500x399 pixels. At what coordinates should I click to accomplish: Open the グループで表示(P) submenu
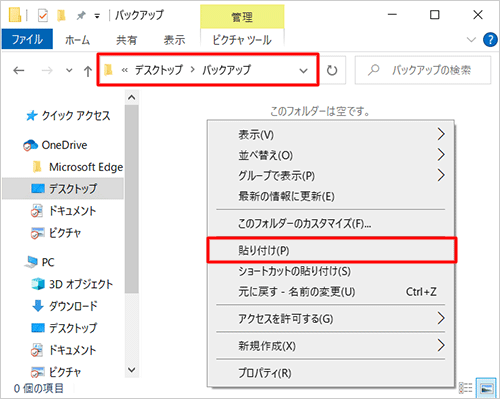coord(331,175)
